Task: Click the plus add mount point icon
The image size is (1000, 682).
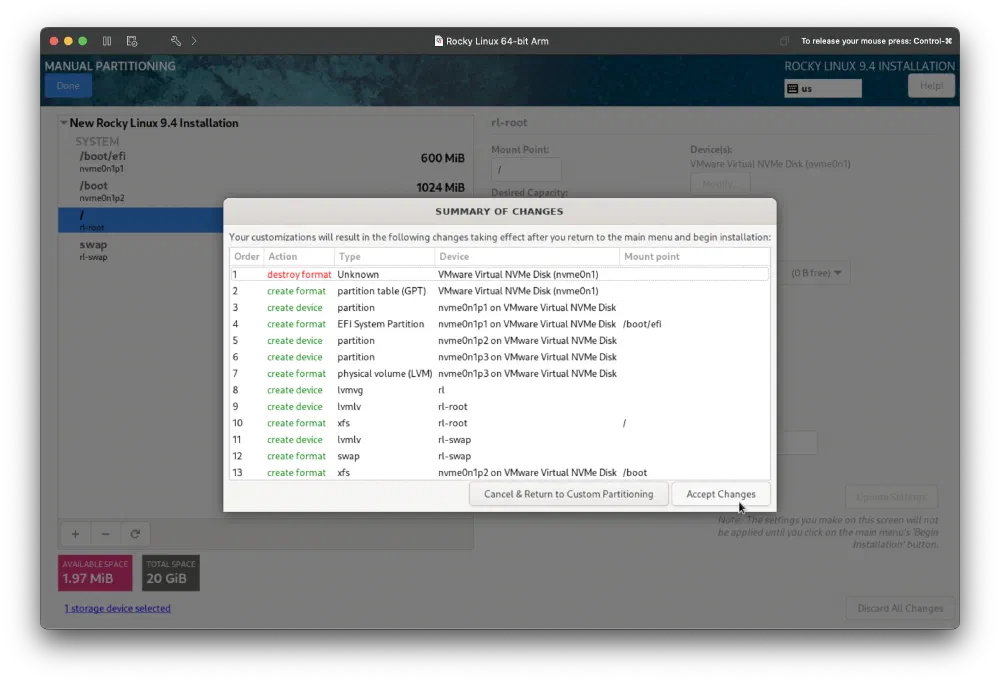Action: click(x=74, y=534)
